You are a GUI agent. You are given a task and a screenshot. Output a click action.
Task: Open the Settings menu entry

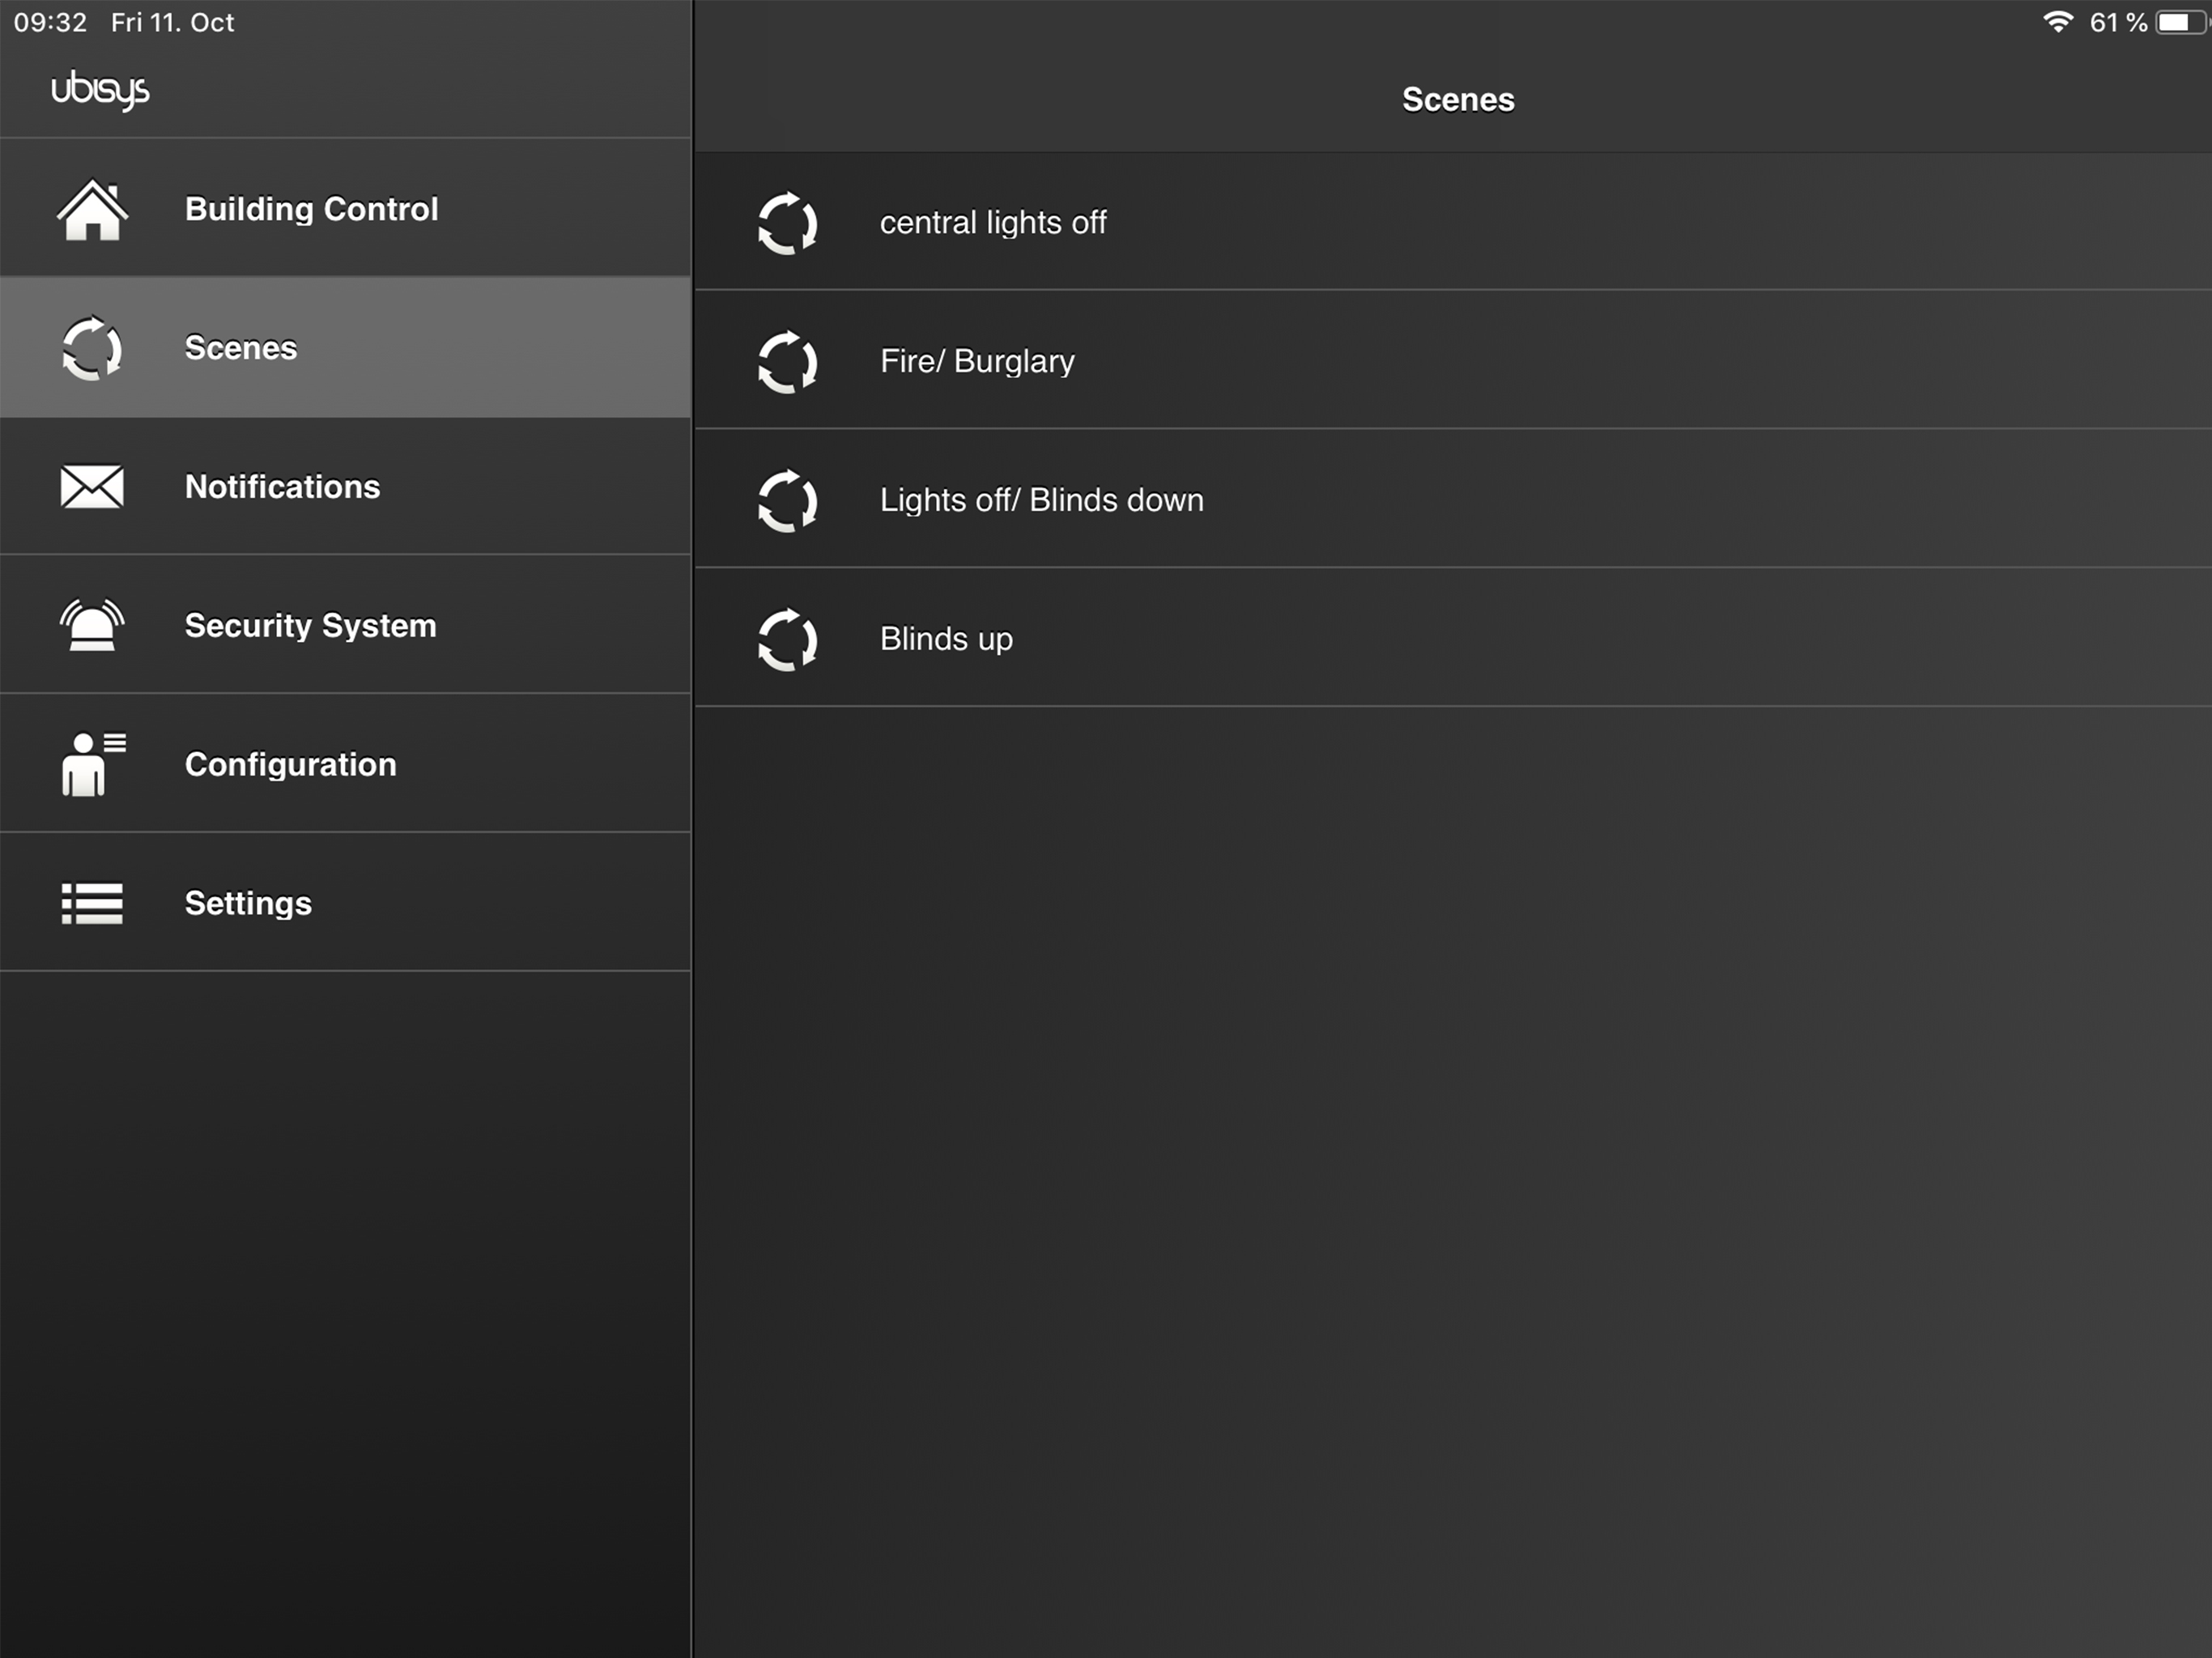[345, 903]
